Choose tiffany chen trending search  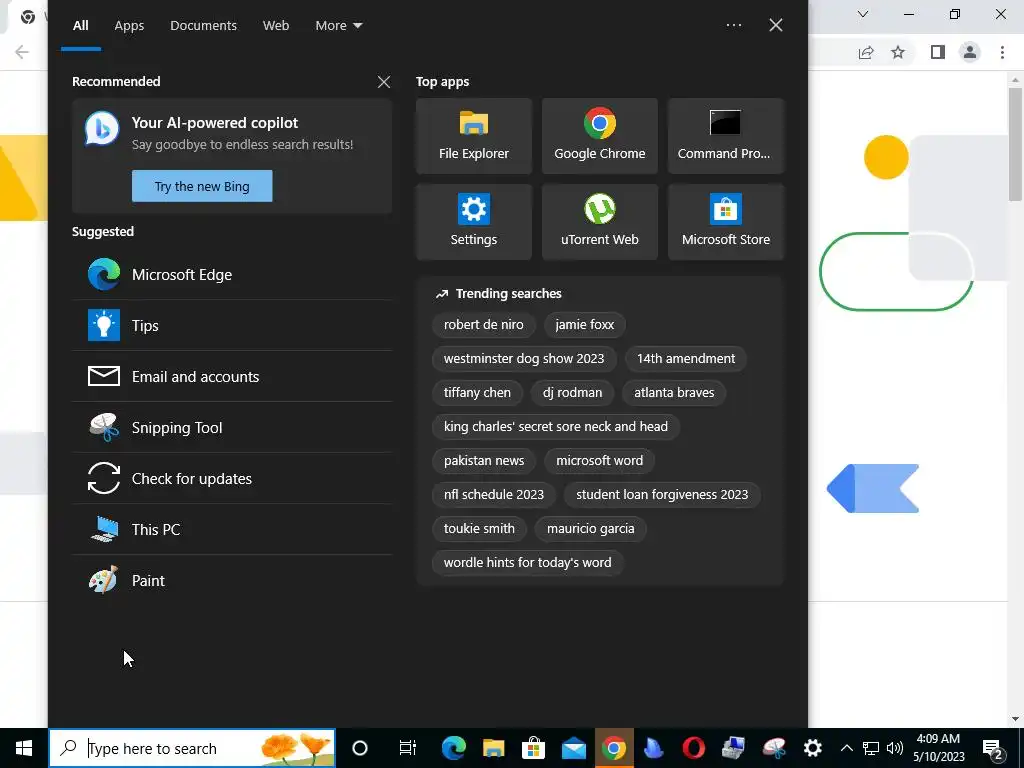477,392
